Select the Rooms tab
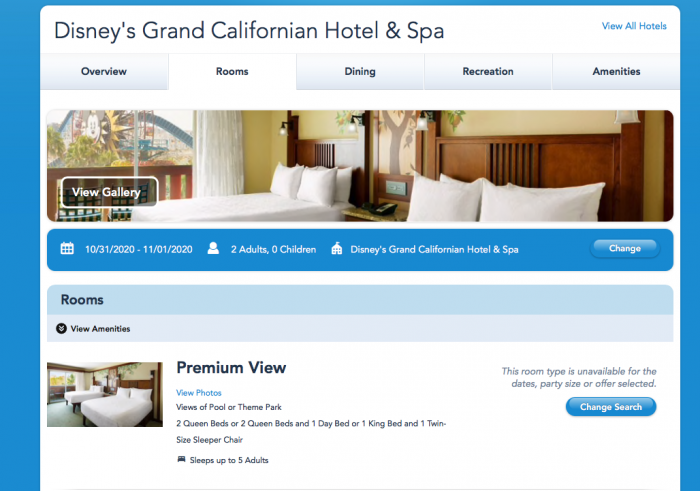This screenshot has height=491, width=700. point(232,71)
